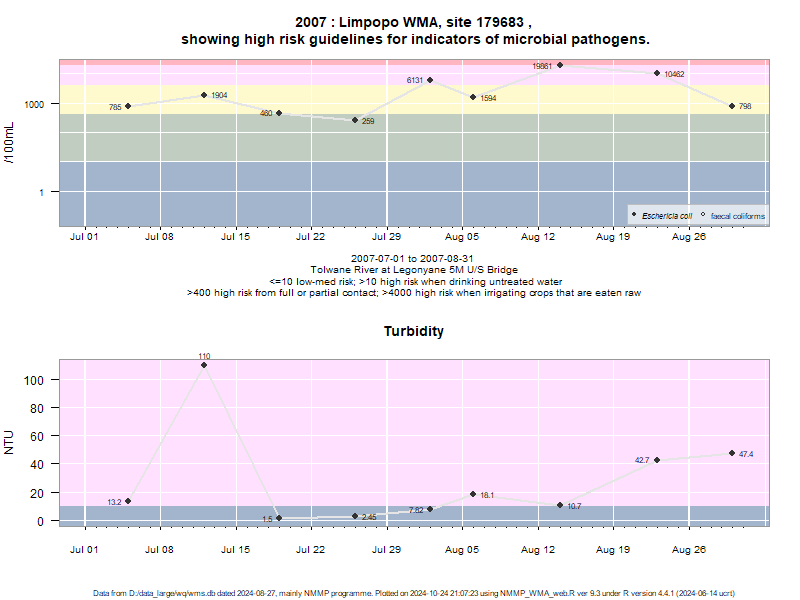Select the turbidity point labeled 47.4
This screenshot has width=800, height=600.
point(732,453)
